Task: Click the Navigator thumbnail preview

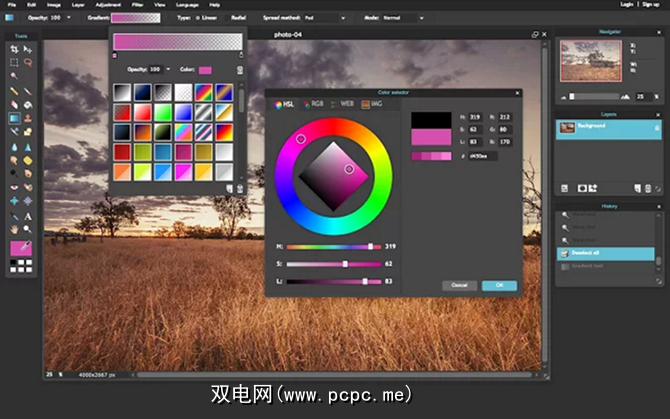Action: pyautogui.click(x=591, y=61)
